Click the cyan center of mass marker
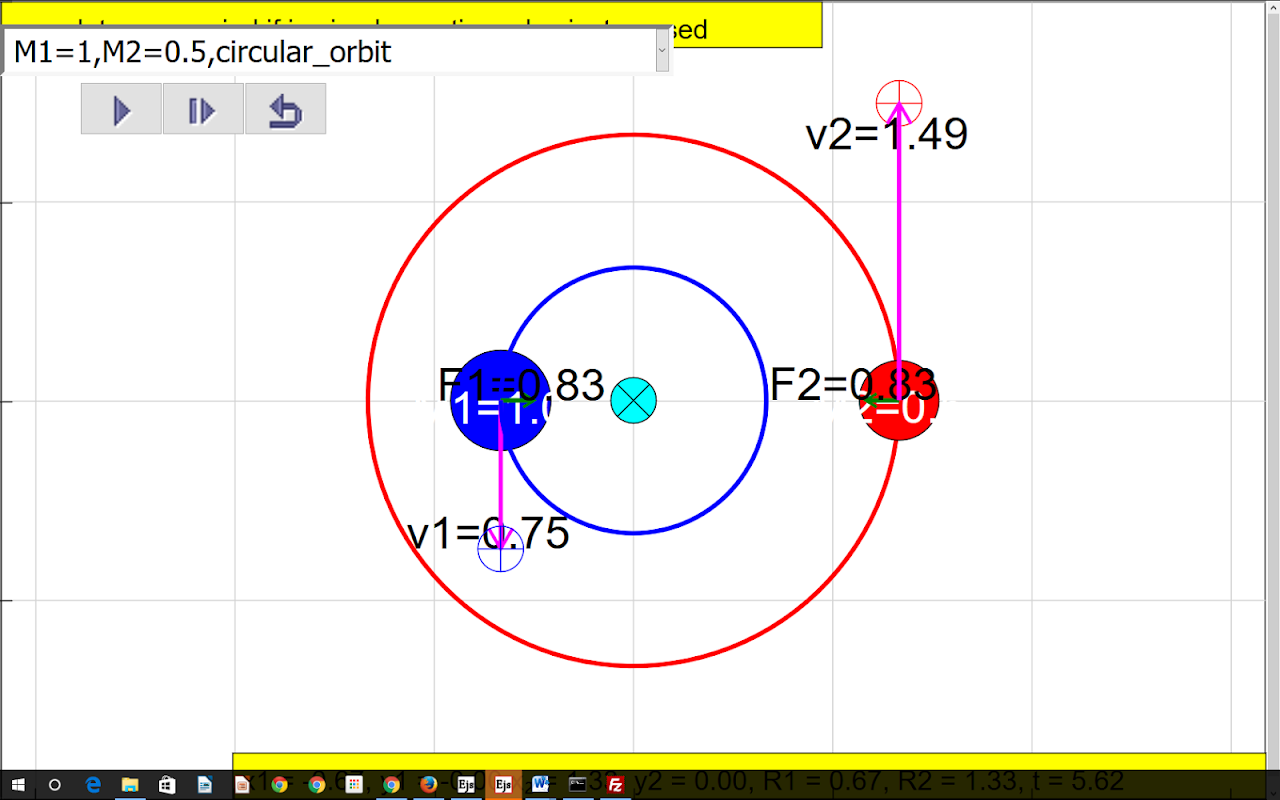 click(x=633, y=401)
